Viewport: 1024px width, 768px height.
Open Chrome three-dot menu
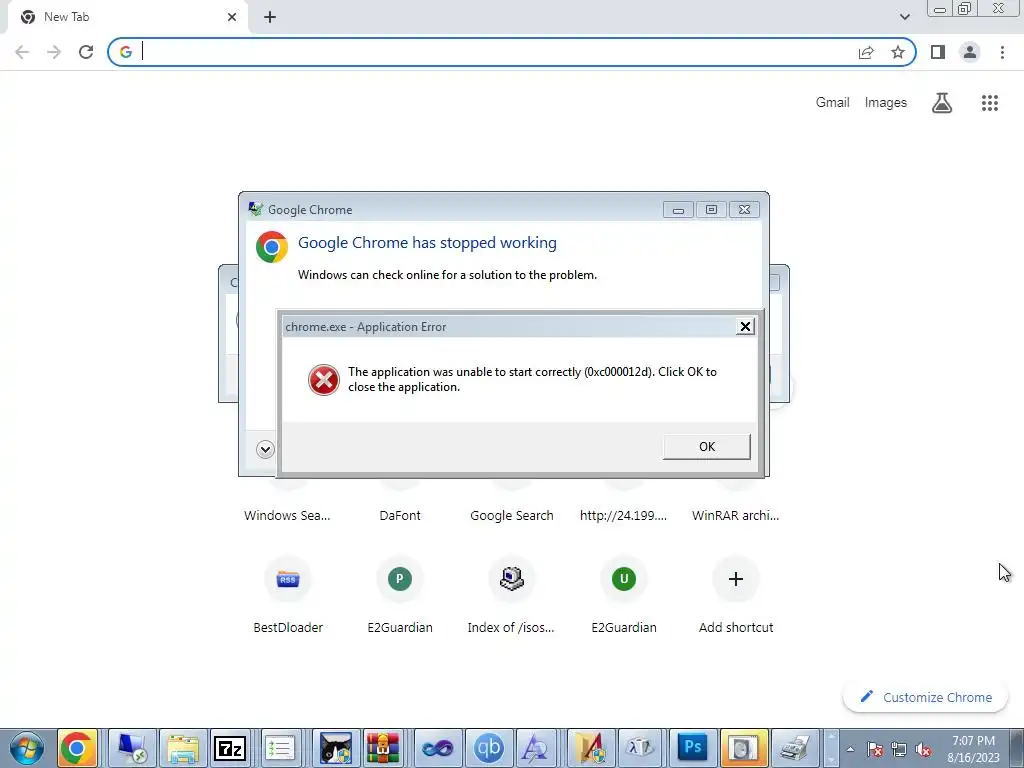point(1002,52)
